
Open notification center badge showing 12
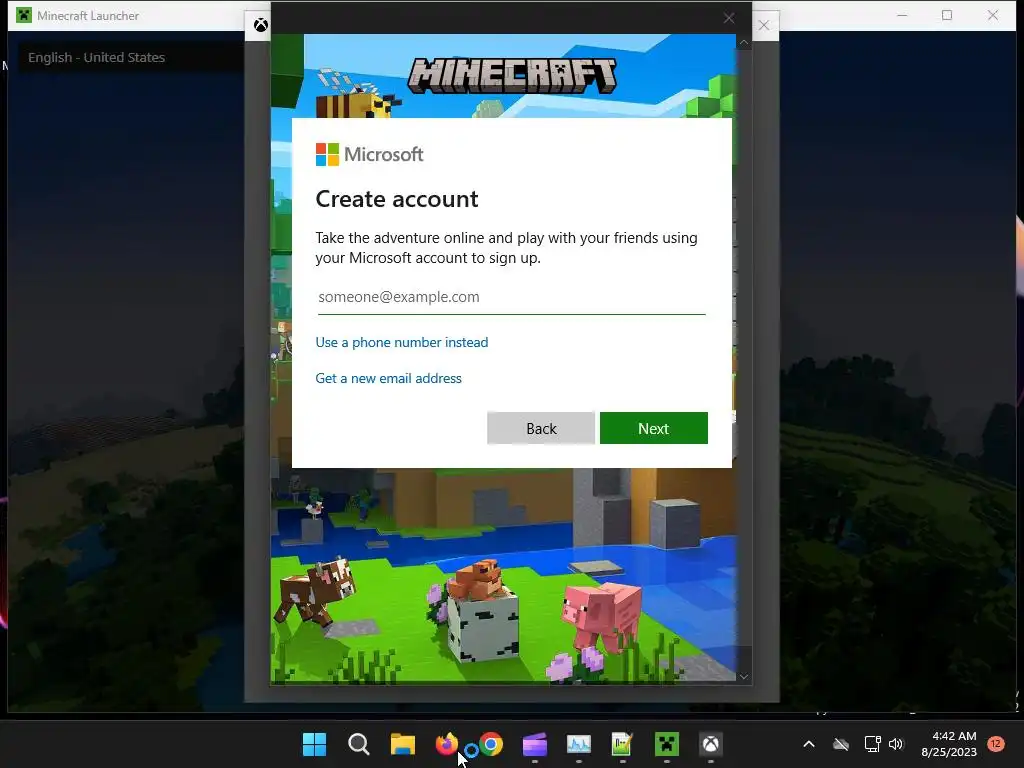[x=996, y=743]
